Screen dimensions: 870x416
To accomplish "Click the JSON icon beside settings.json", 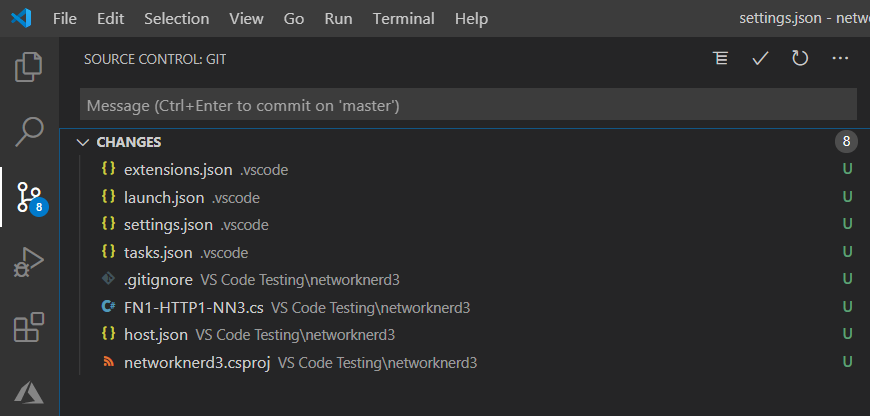I will (109, 224).
